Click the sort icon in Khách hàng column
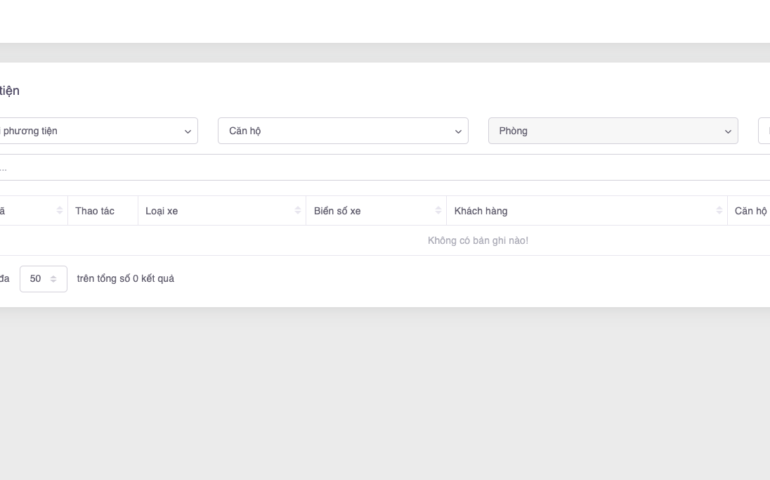The image size is (770, 480). [719, 211]
